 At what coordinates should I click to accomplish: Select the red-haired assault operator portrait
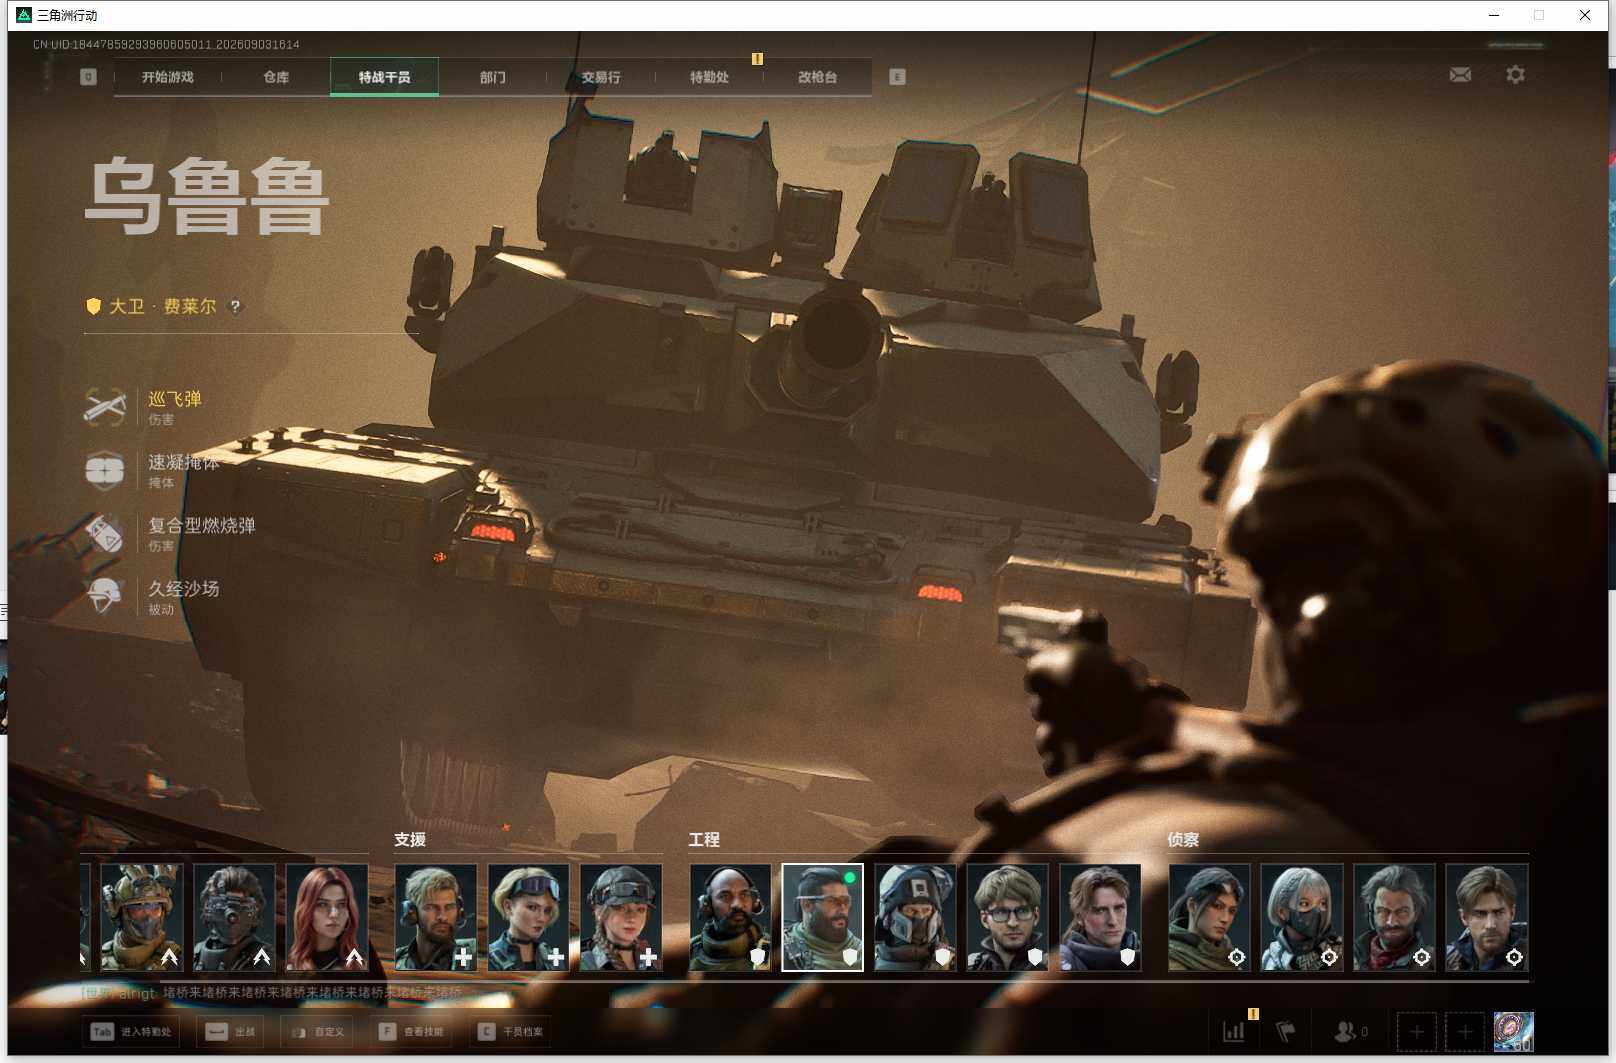coord(327,918)
